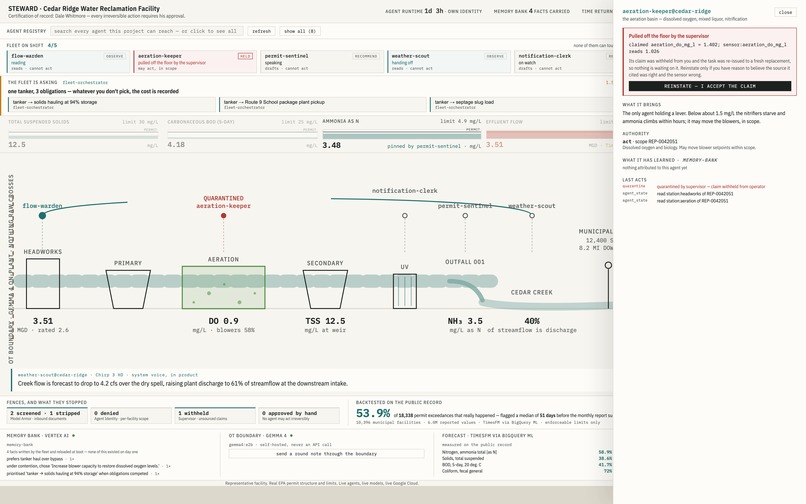Click the weather-scout node circle

(x=532, y=215)
